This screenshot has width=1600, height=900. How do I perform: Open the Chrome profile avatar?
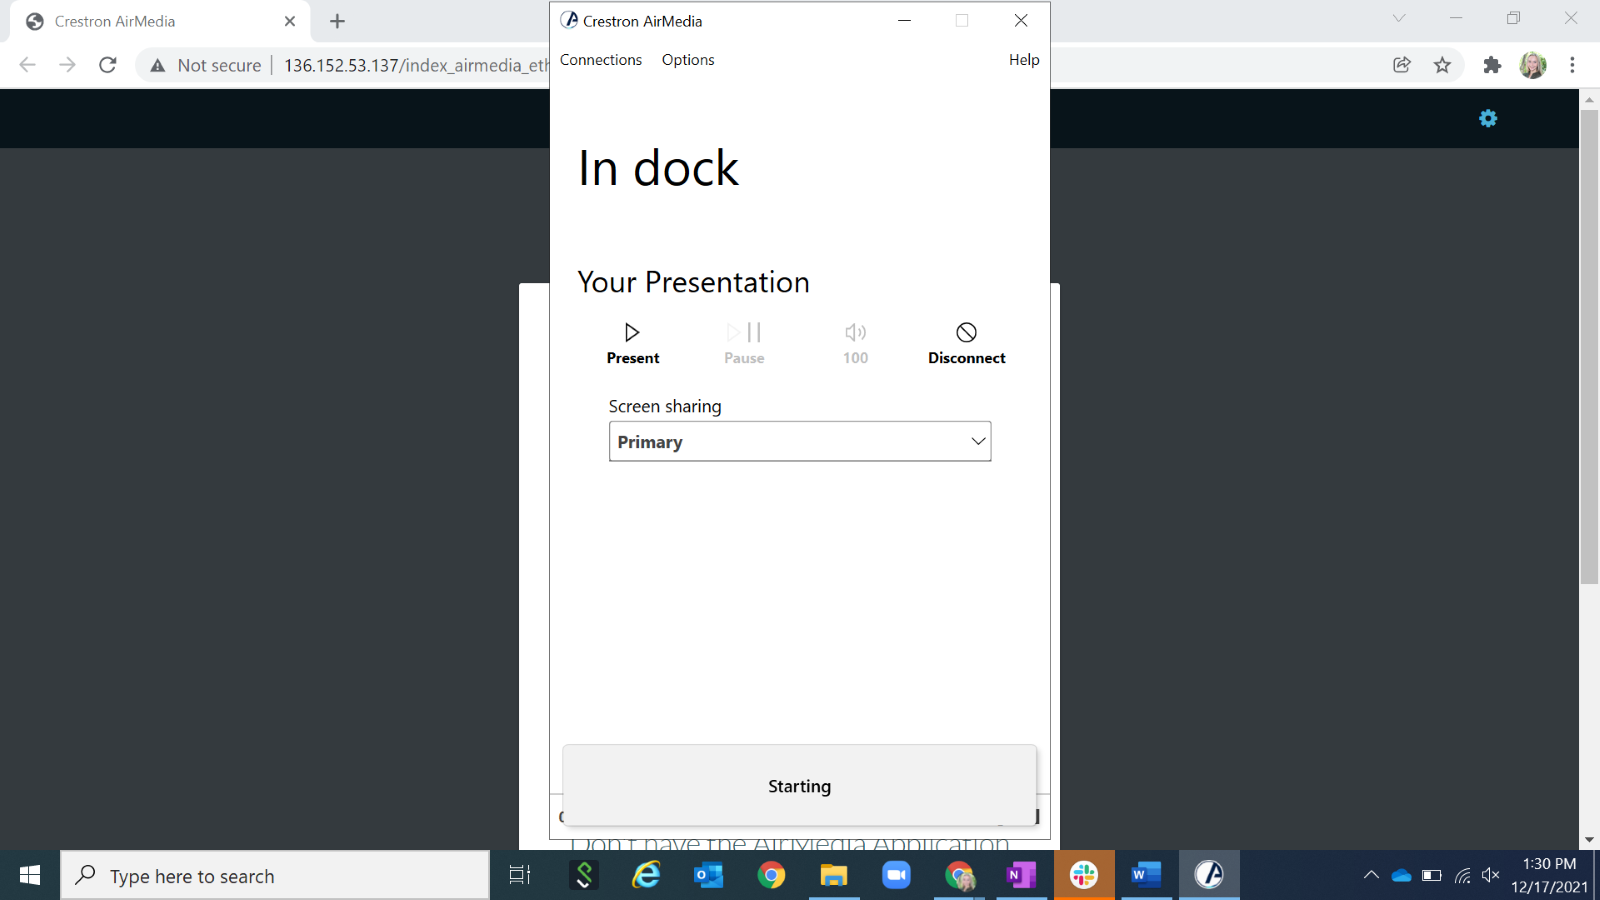[x=1533, y=65]
